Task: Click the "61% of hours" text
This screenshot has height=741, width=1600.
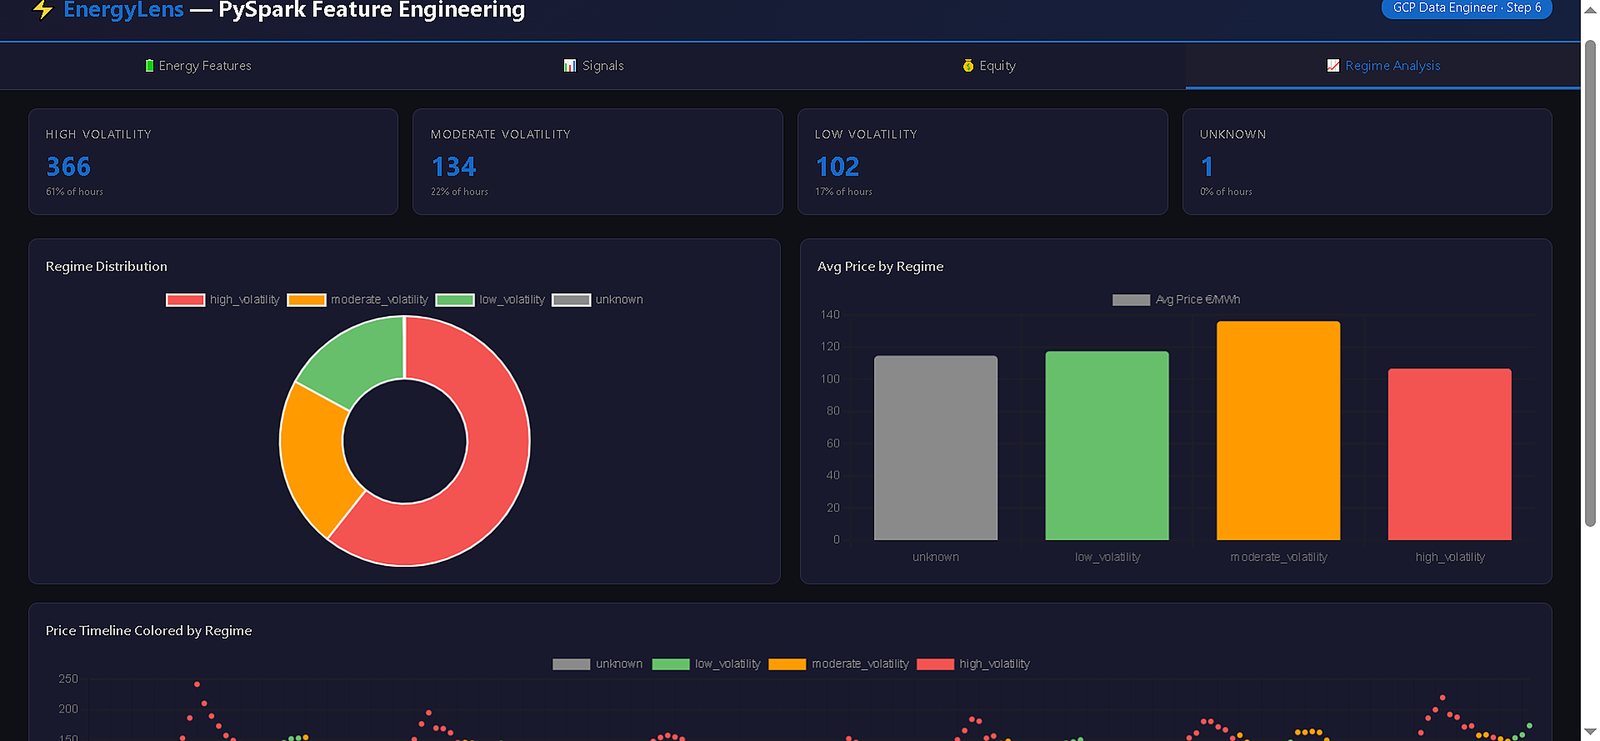Action: coord(75,192)
